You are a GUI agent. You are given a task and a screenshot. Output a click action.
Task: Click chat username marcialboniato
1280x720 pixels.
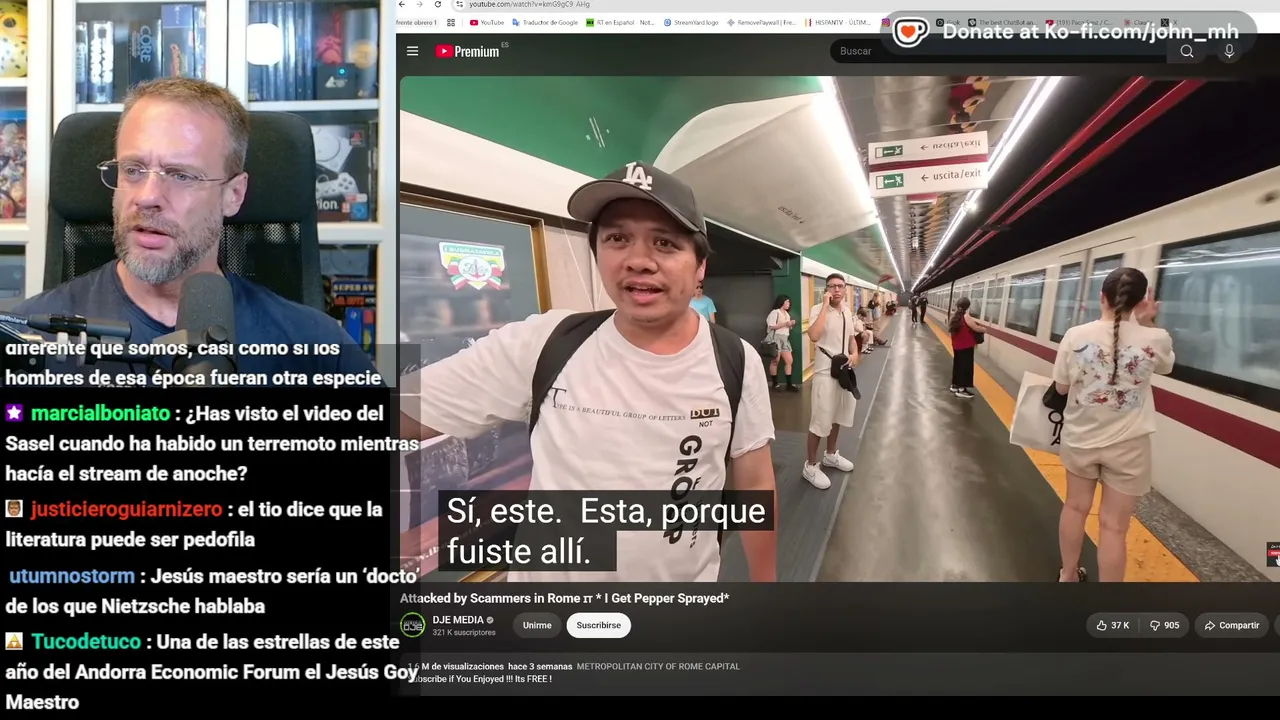click(x=101, y=413)
